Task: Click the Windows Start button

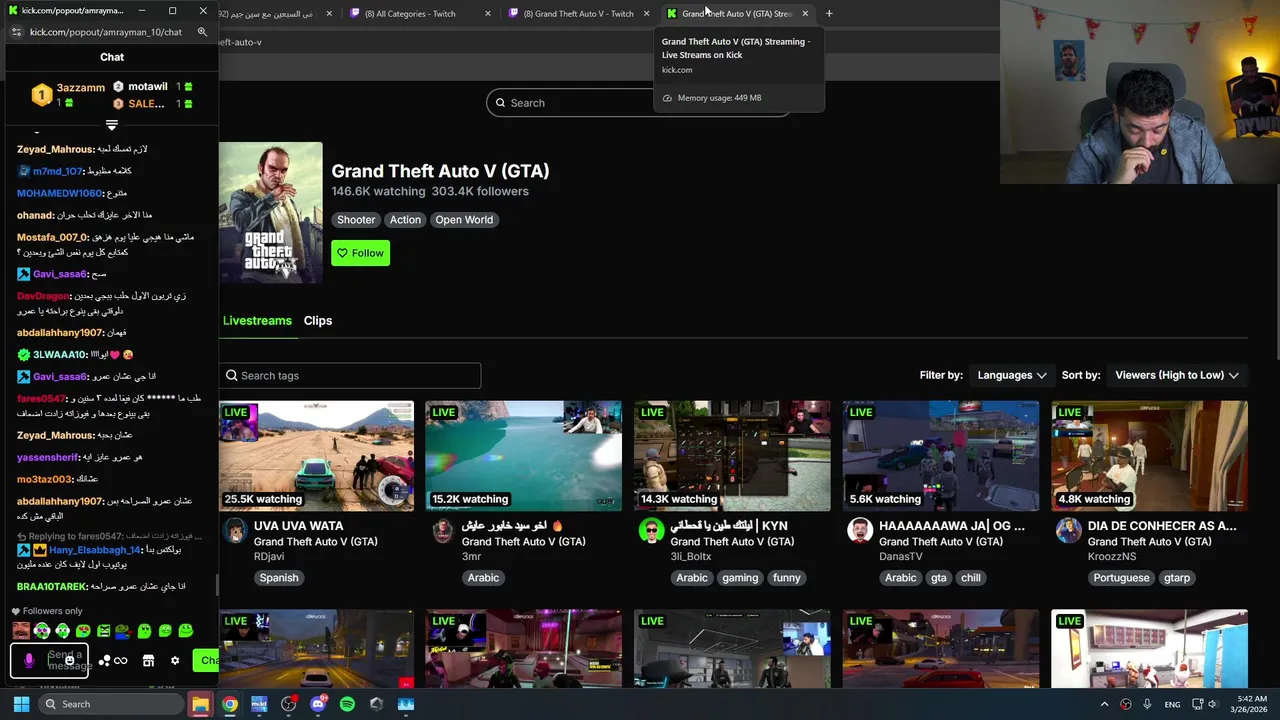Action: point(21,704)
